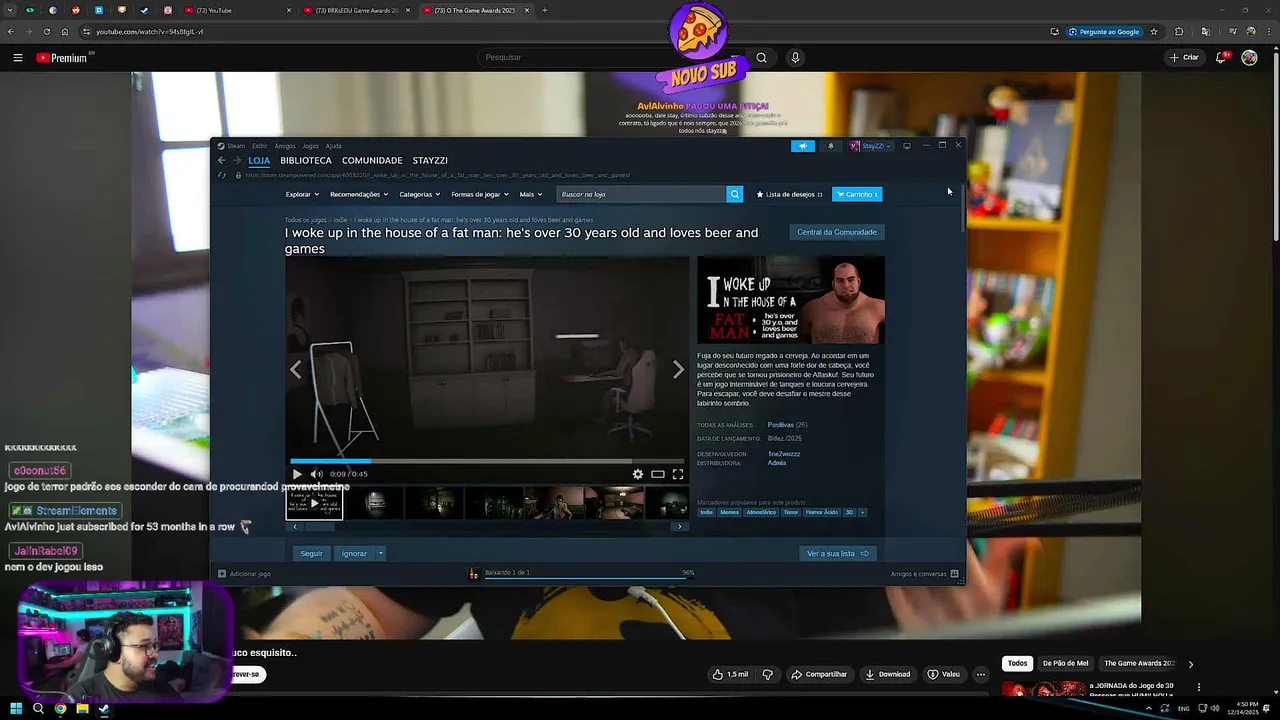
Task: Click 'Ver a sua lista' button
Action: pos(838,553)
